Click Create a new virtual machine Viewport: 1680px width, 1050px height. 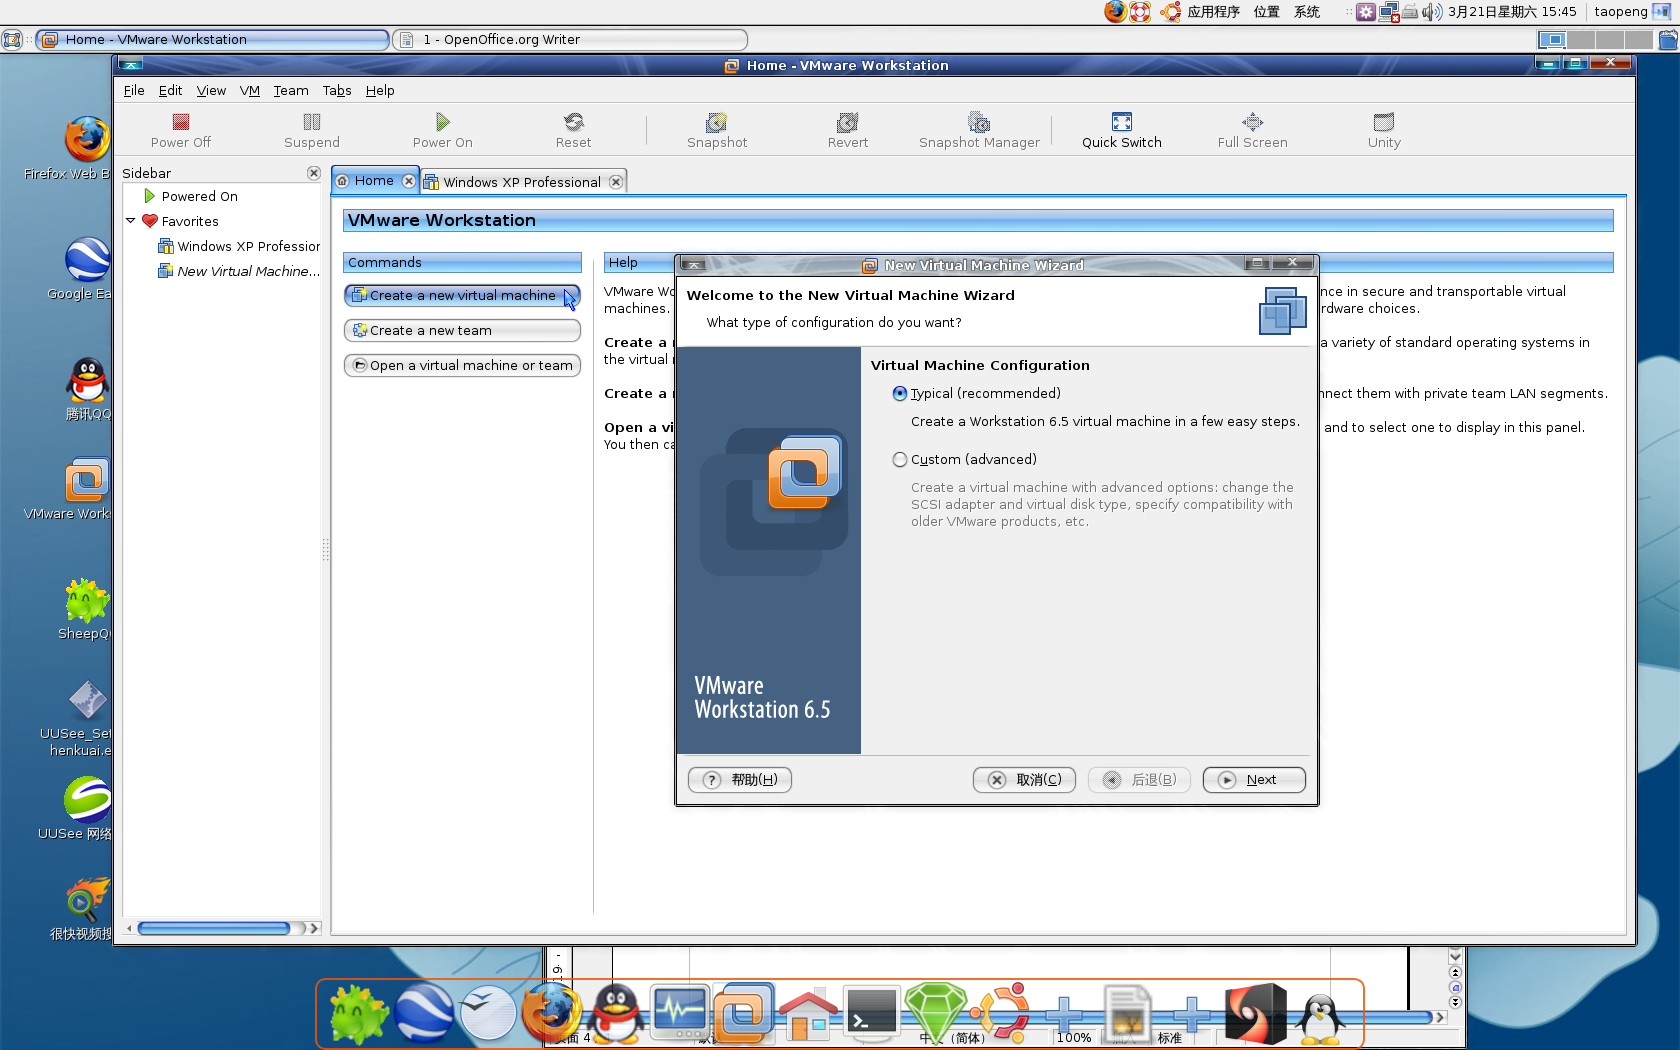(x=462, y=296)
